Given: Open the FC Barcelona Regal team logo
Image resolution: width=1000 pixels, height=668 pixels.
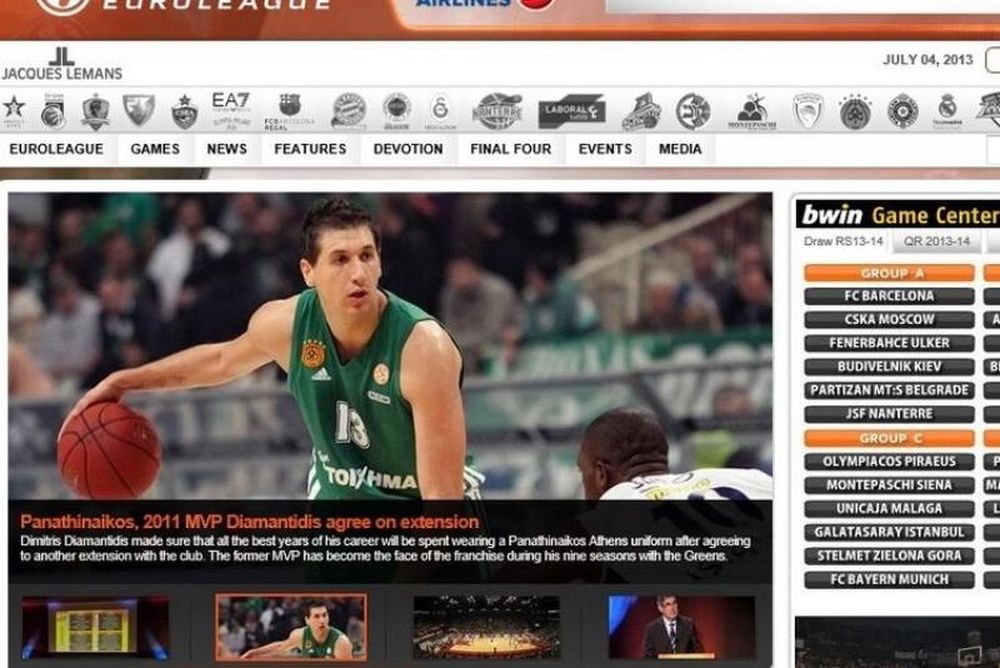Looking at the screenshot, I should (289, 110).
